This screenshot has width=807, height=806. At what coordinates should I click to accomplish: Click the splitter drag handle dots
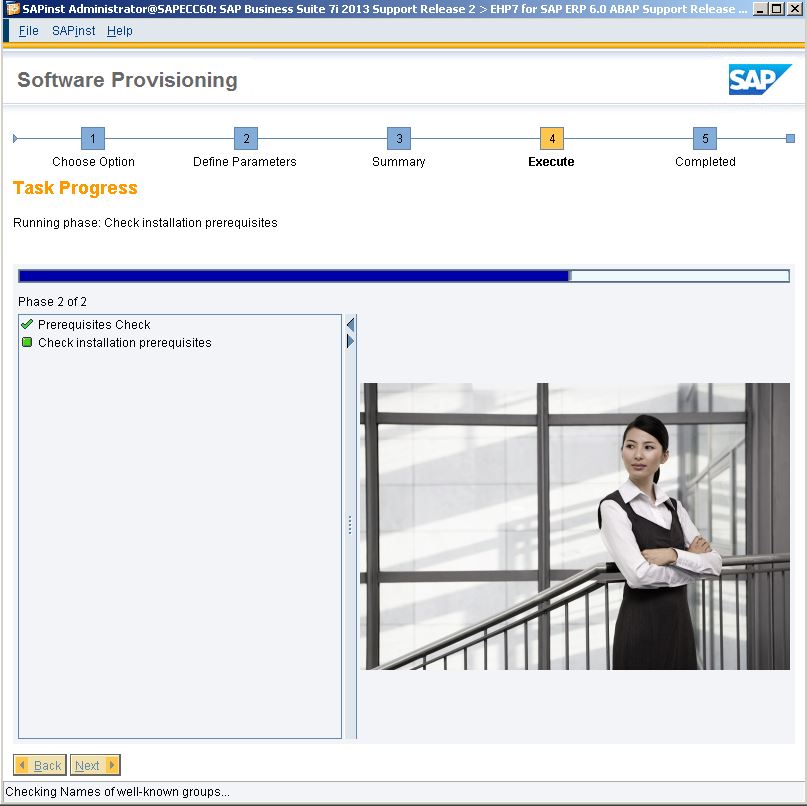[x=350, y=525]
